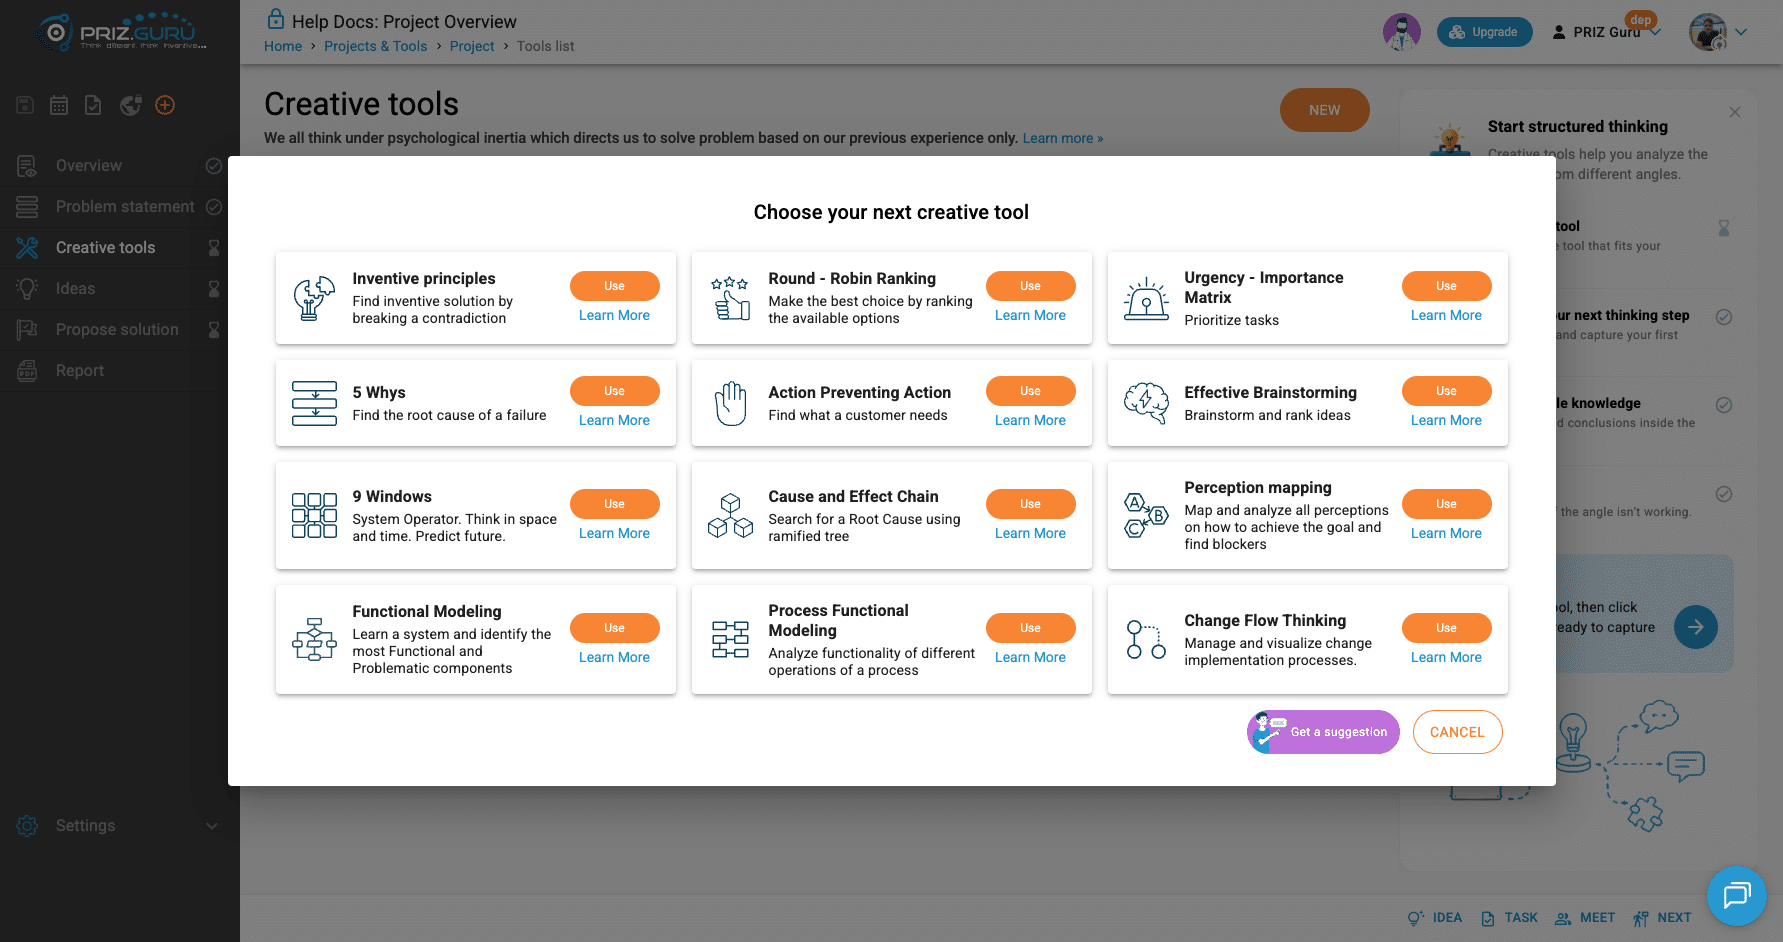Use the Perception mapping tool
This screenshot has height=942, width=1783.
coord(1446,504)
